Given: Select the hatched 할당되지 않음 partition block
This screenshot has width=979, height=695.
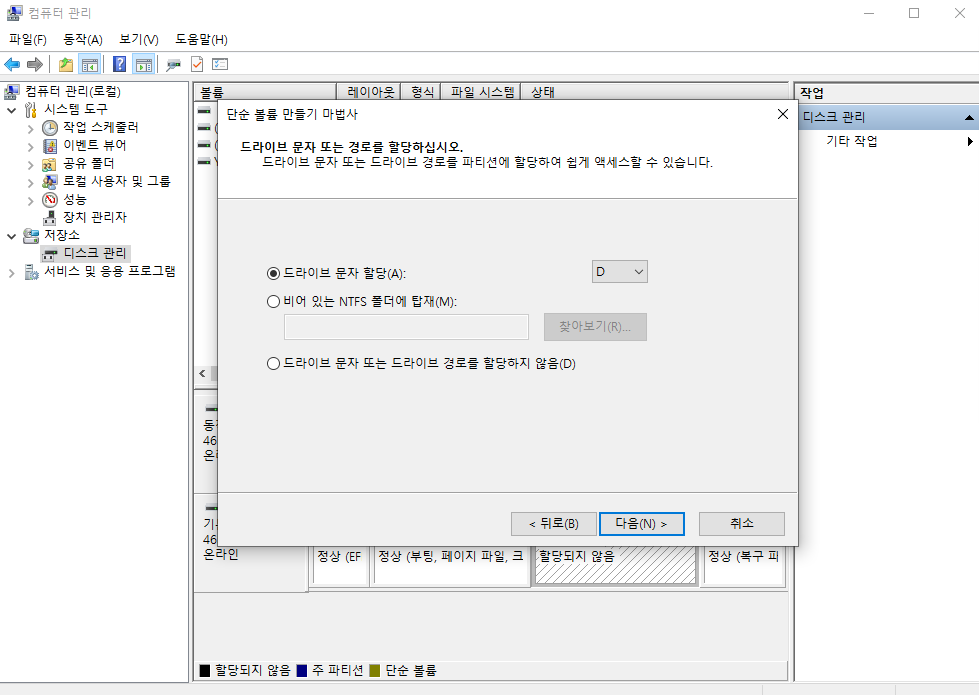Looking at the screenshot, I should 616,566.
